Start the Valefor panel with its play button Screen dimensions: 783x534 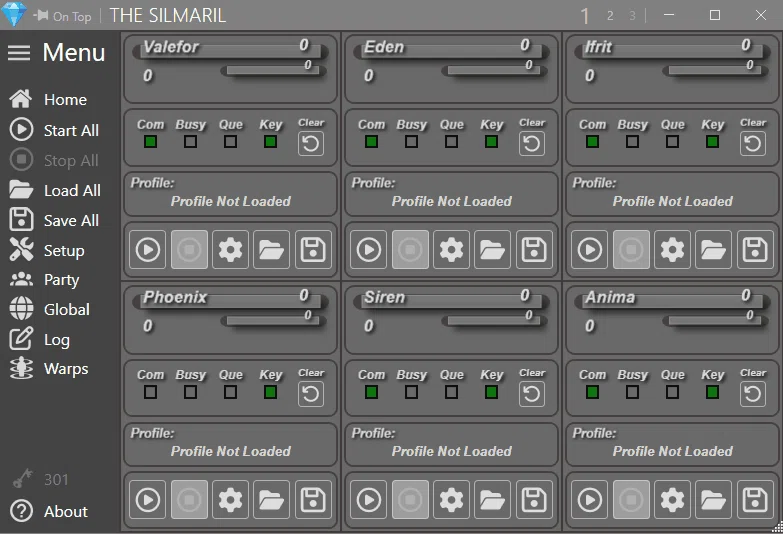coord(148,249)
